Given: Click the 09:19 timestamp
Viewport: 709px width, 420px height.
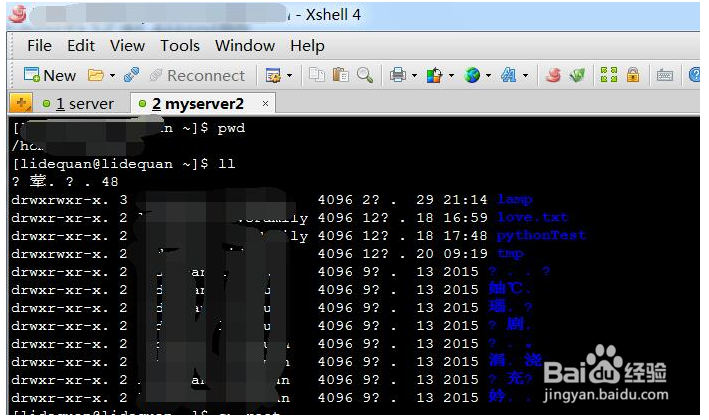Looking at the screenshot, I should [x=465, y=254].
